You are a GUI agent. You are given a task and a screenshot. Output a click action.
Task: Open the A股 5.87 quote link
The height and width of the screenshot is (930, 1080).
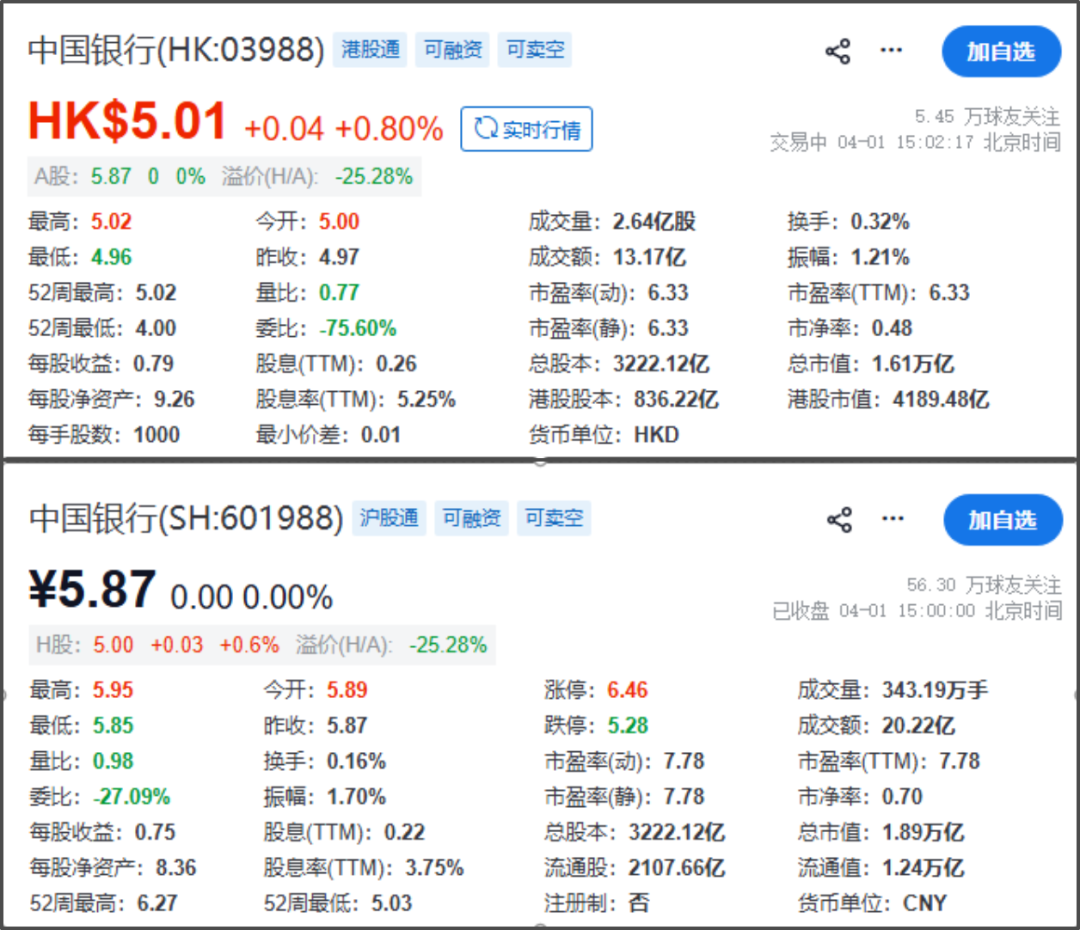click(x=110, y=177)
